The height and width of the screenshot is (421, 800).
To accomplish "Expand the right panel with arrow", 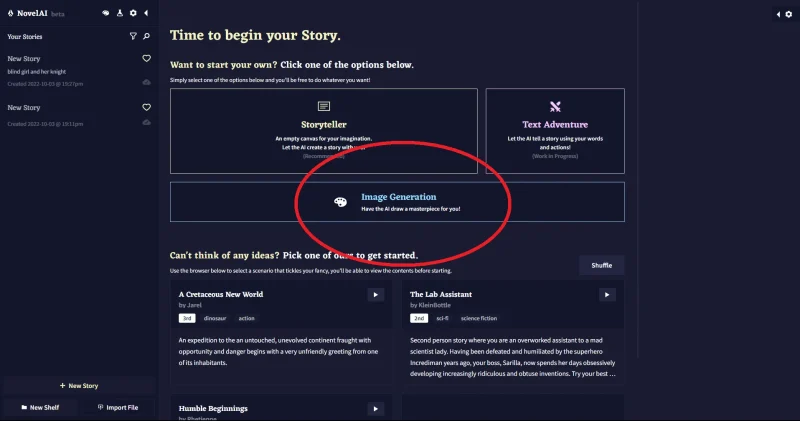I will click(778, 14).
